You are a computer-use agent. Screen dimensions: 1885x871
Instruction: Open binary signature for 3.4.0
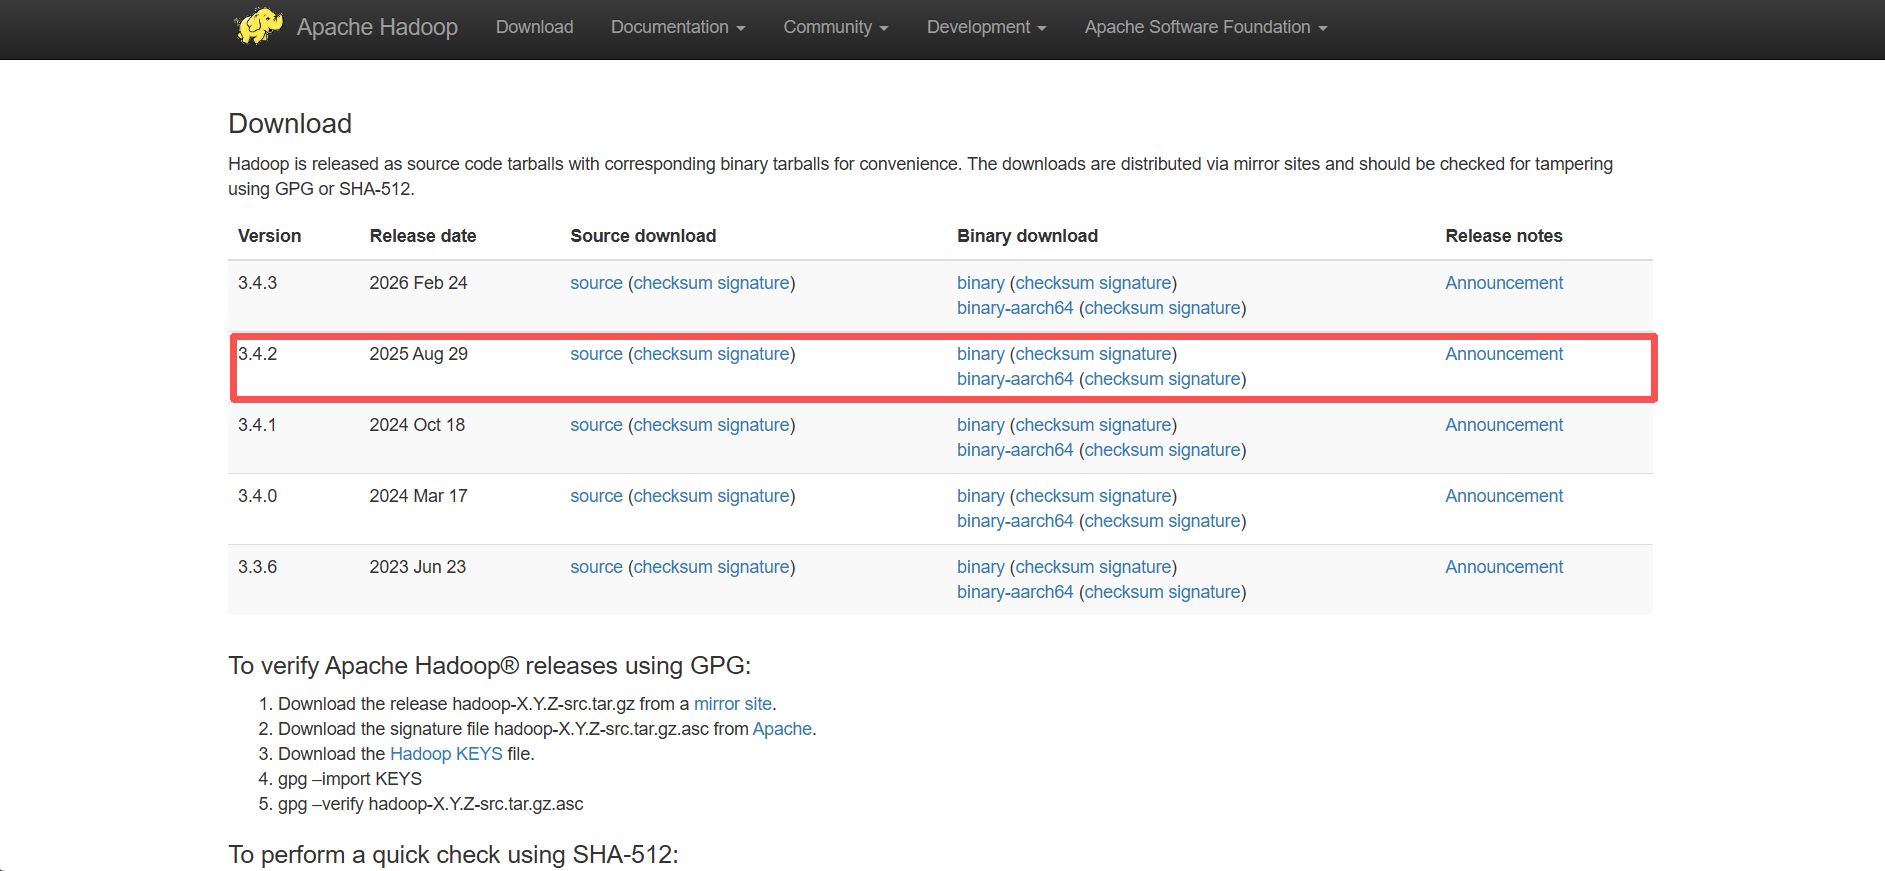click(1135, 496)
